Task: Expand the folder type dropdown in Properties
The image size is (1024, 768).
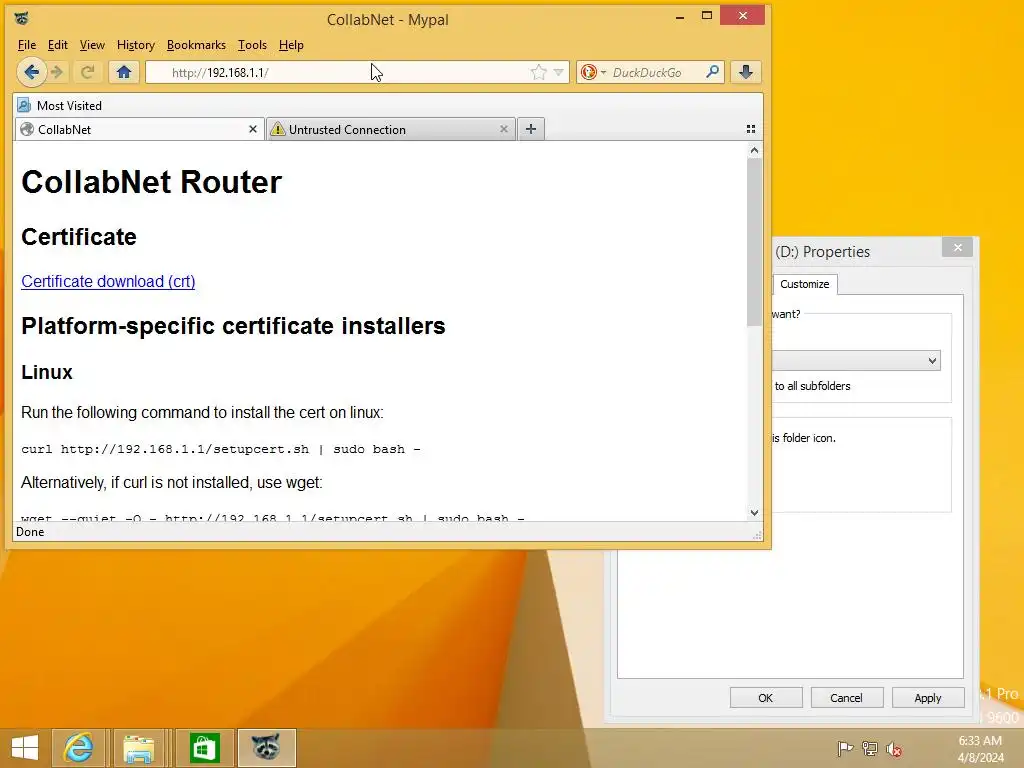Action: tap(932, 360)
